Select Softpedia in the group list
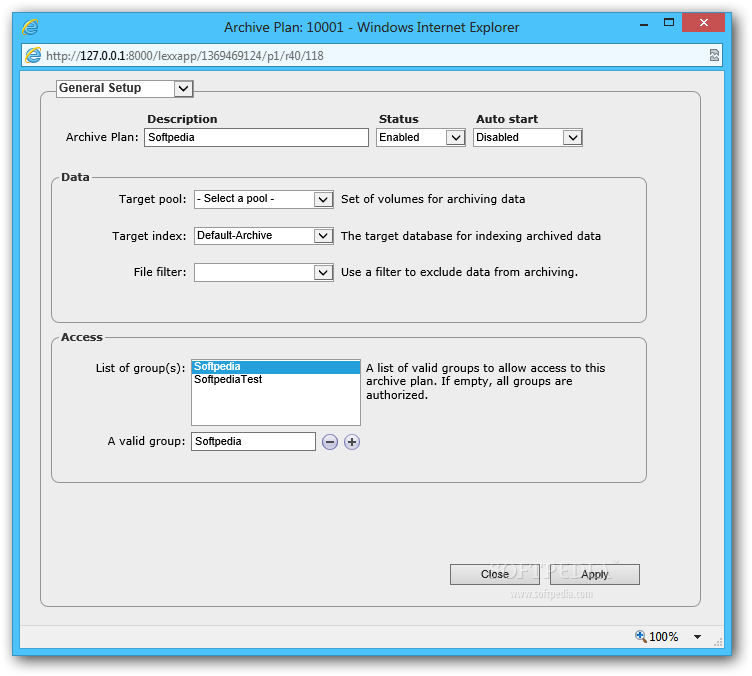752x676 pixels. [x=276, y=367]
